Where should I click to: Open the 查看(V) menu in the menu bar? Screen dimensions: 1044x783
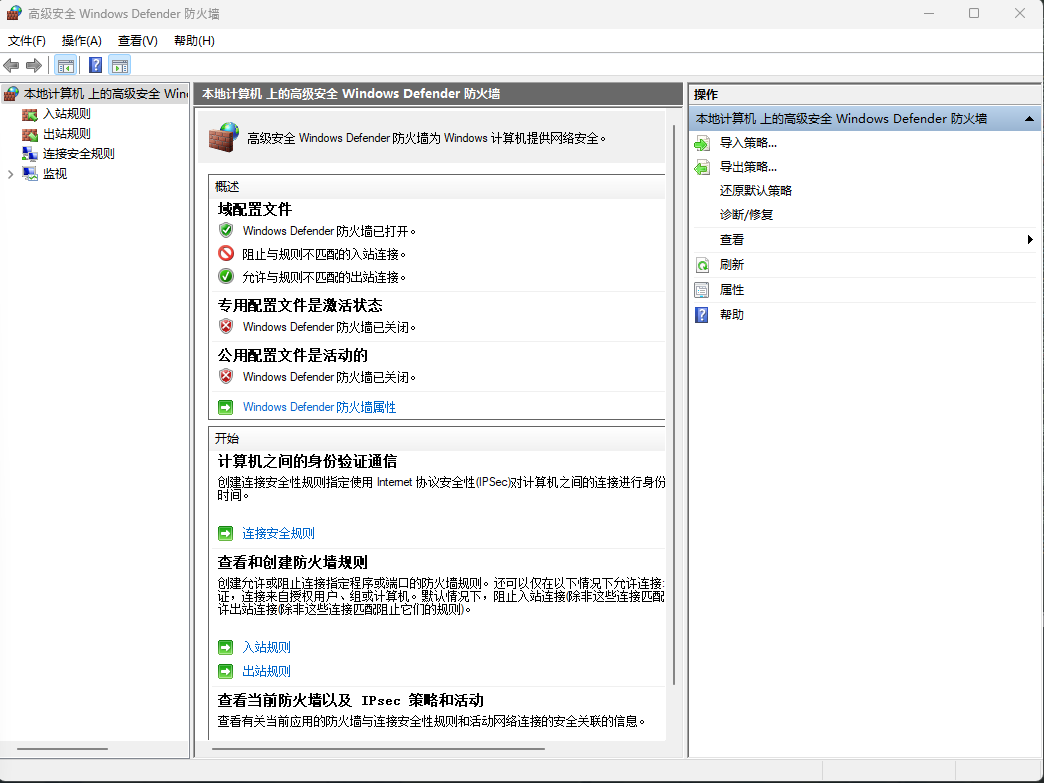(x=138, y=41)
